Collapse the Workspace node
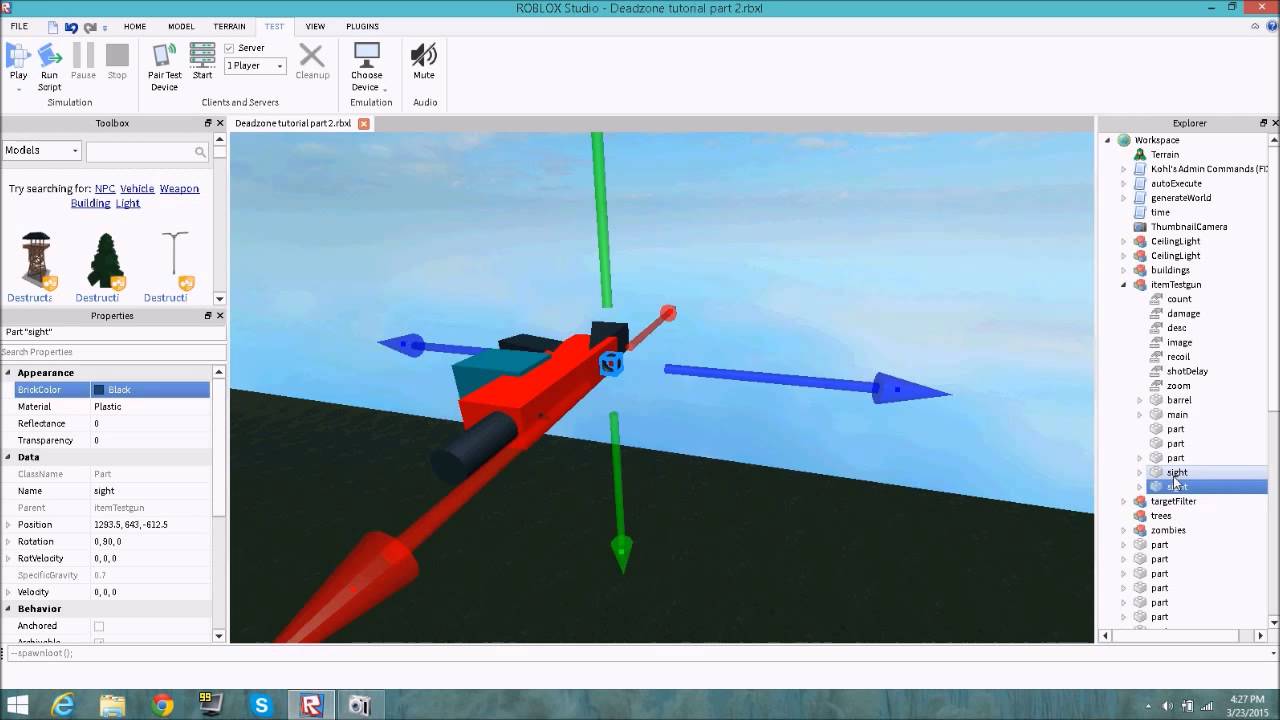Viewport: 1280px width, 720px height. (1108, 141)
